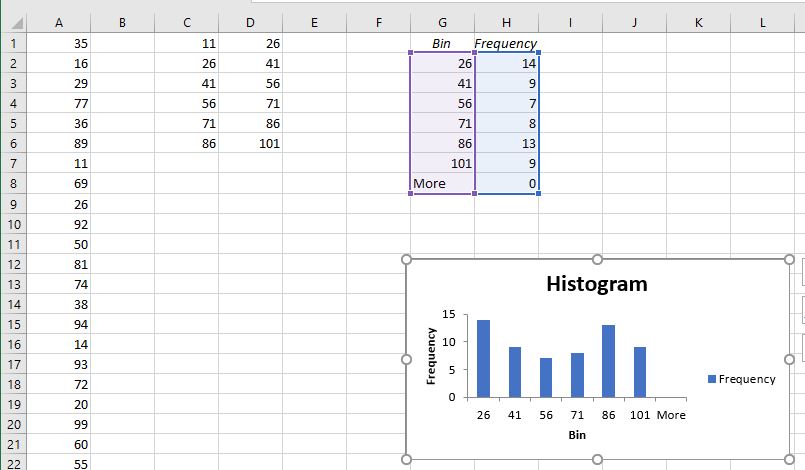Image resolution: width=805 pixels, height=470 pixels.
Task: Click the Frequency header cell in H1
Action: pyautogui.click(x=506, y=43)
